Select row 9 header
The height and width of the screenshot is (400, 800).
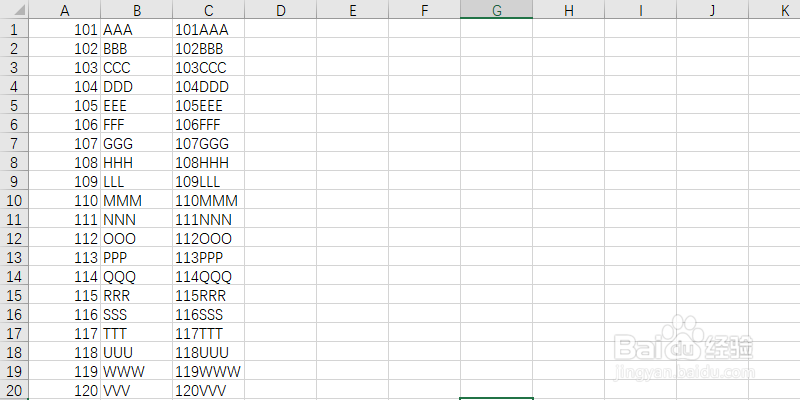[x=14, y=180]
